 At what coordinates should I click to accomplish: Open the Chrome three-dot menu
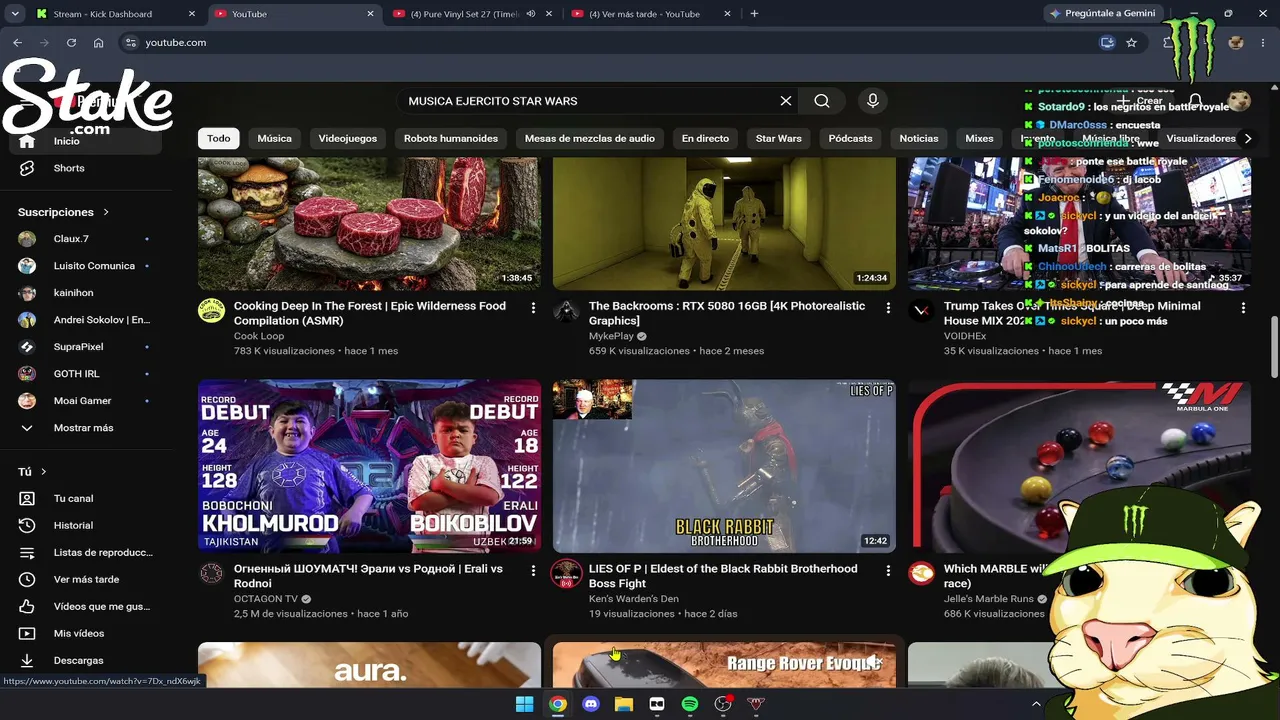(1264, 43)
